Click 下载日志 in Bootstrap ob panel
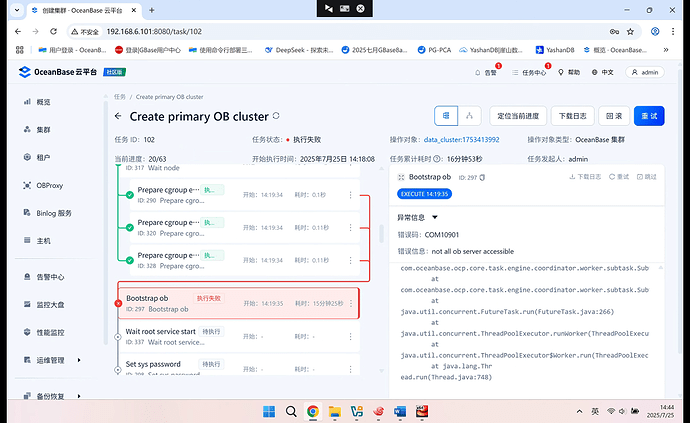Screen dimensions: 690x423 pos(585,177)
